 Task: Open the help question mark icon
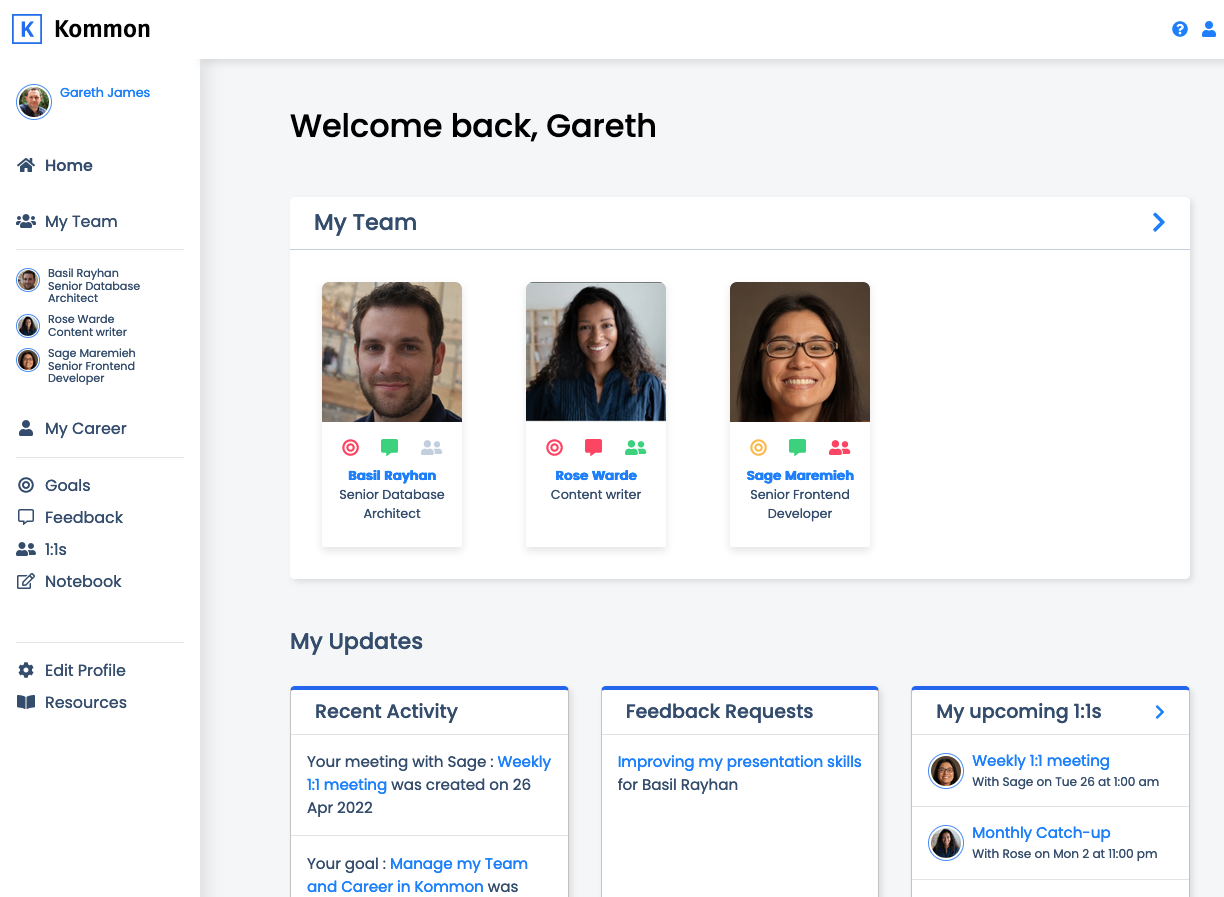coord(1180,29)
